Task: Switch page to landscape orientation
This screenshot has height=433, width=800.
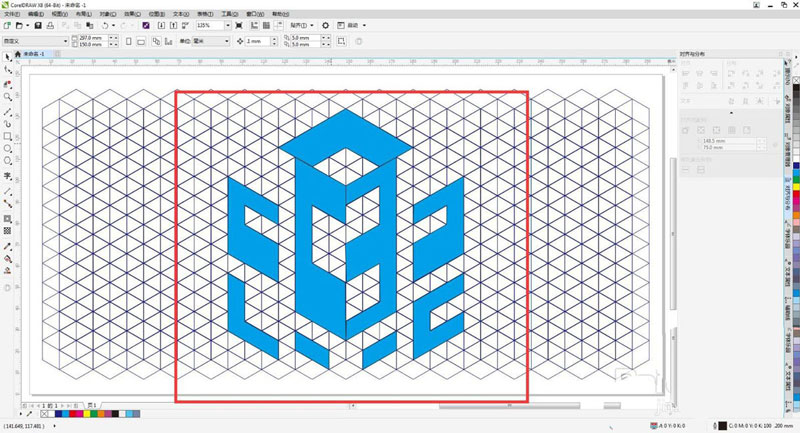Action: click(x=141, y=41)
